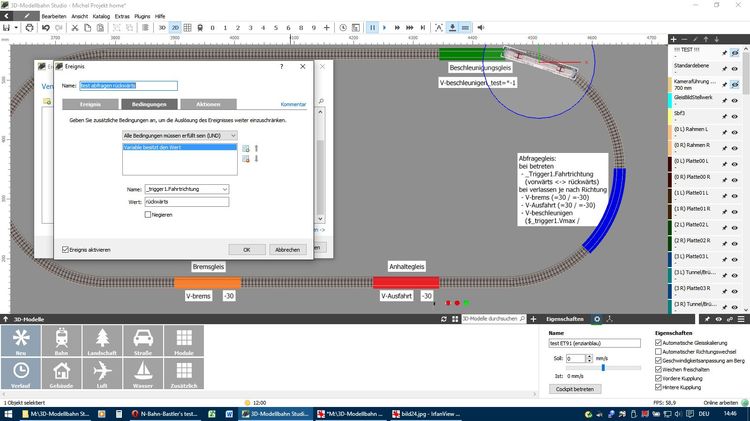Toggle the grid icon in the toolbar
The width and height of the screenshot is (750, 421).
click(x=188, y=28)
